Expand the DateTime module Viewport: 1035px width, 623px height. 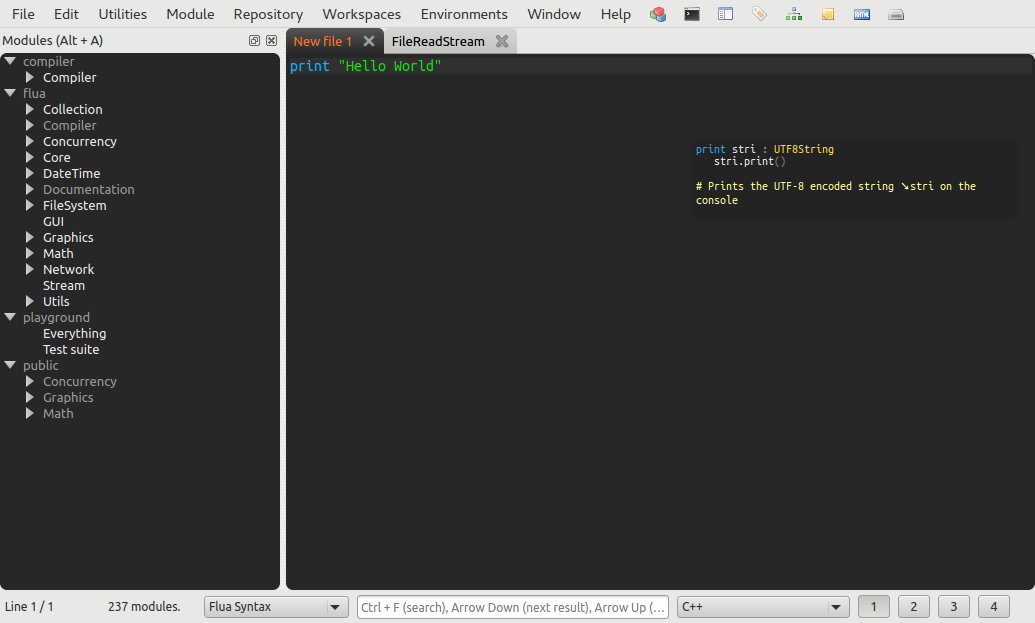click(30, 173)
